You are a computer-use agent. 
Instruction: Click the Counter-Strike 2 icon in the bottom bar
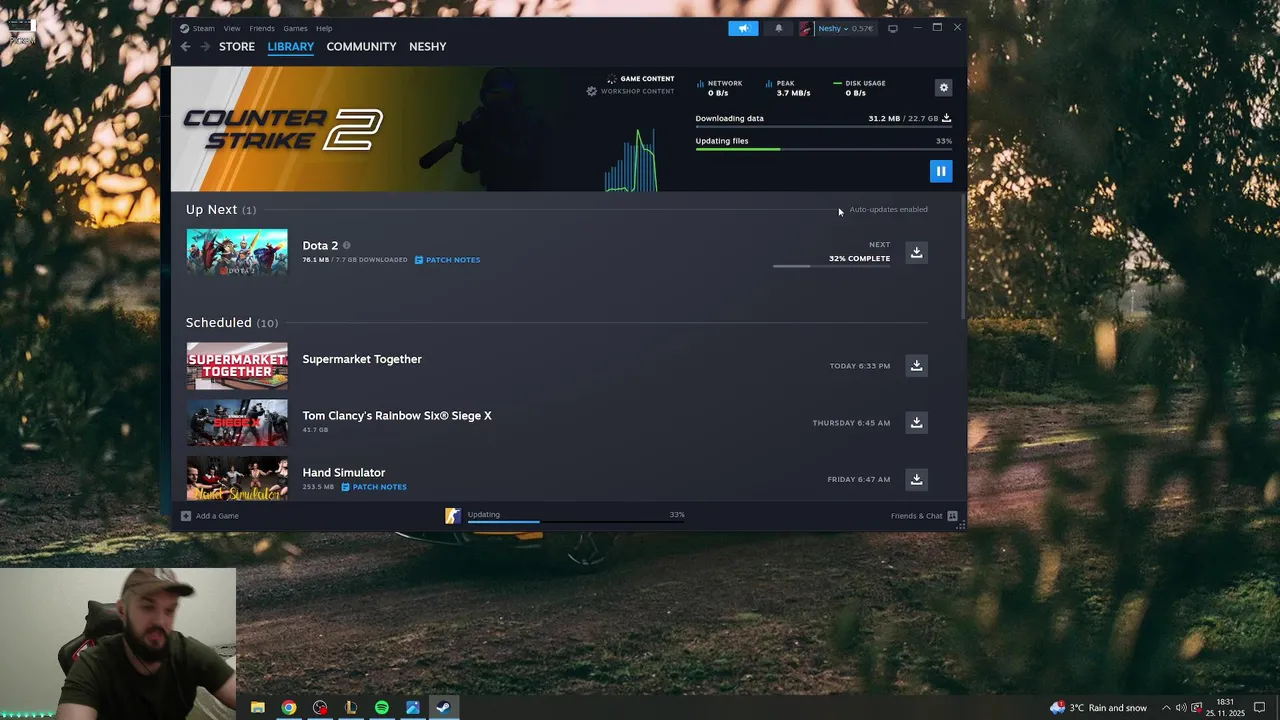(x=453, y=516)
